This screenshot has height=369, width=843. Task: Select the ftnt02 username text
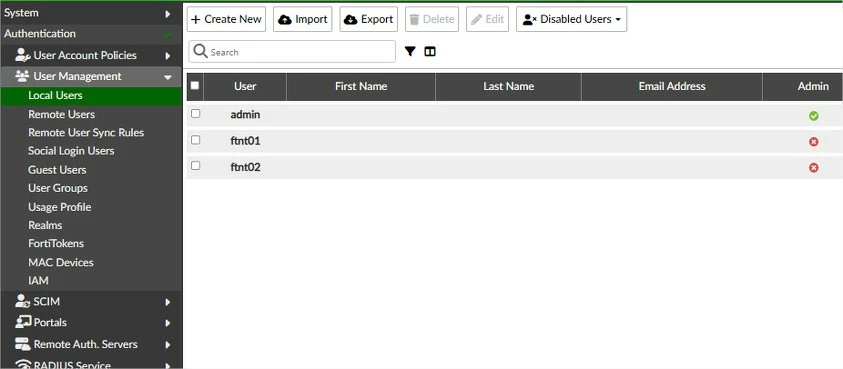[246, 167]
